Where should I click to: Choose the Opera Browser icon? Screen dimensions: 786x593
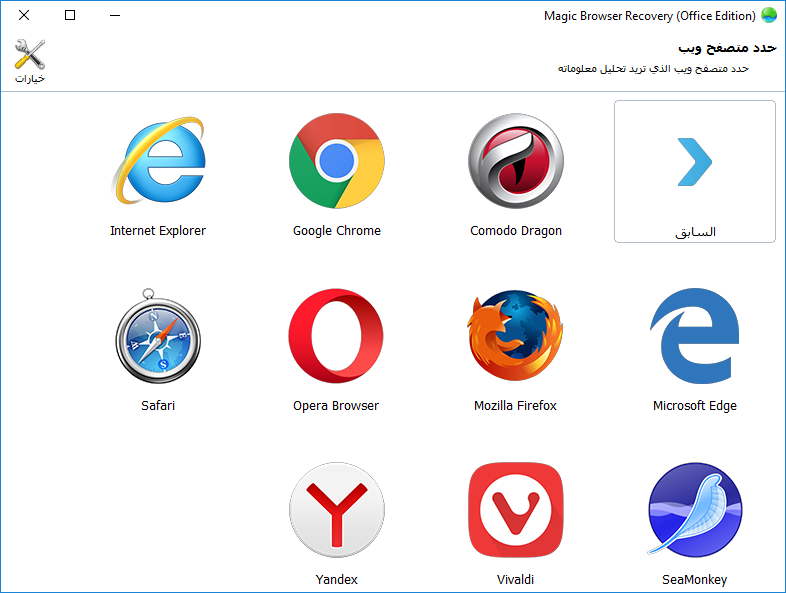336,336
